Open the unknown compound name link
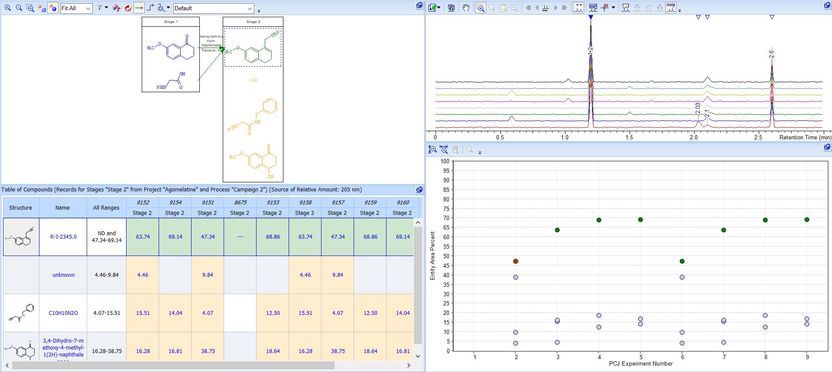Viewport: 832px width, 372px height. tap(63, 275)
